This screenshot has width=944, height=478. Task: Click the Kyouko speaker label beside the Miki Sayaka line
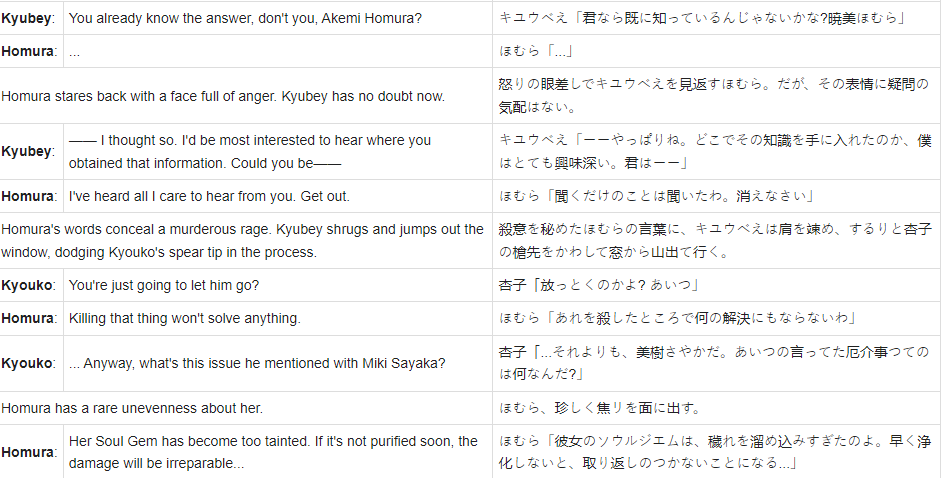tap(28, 364)
